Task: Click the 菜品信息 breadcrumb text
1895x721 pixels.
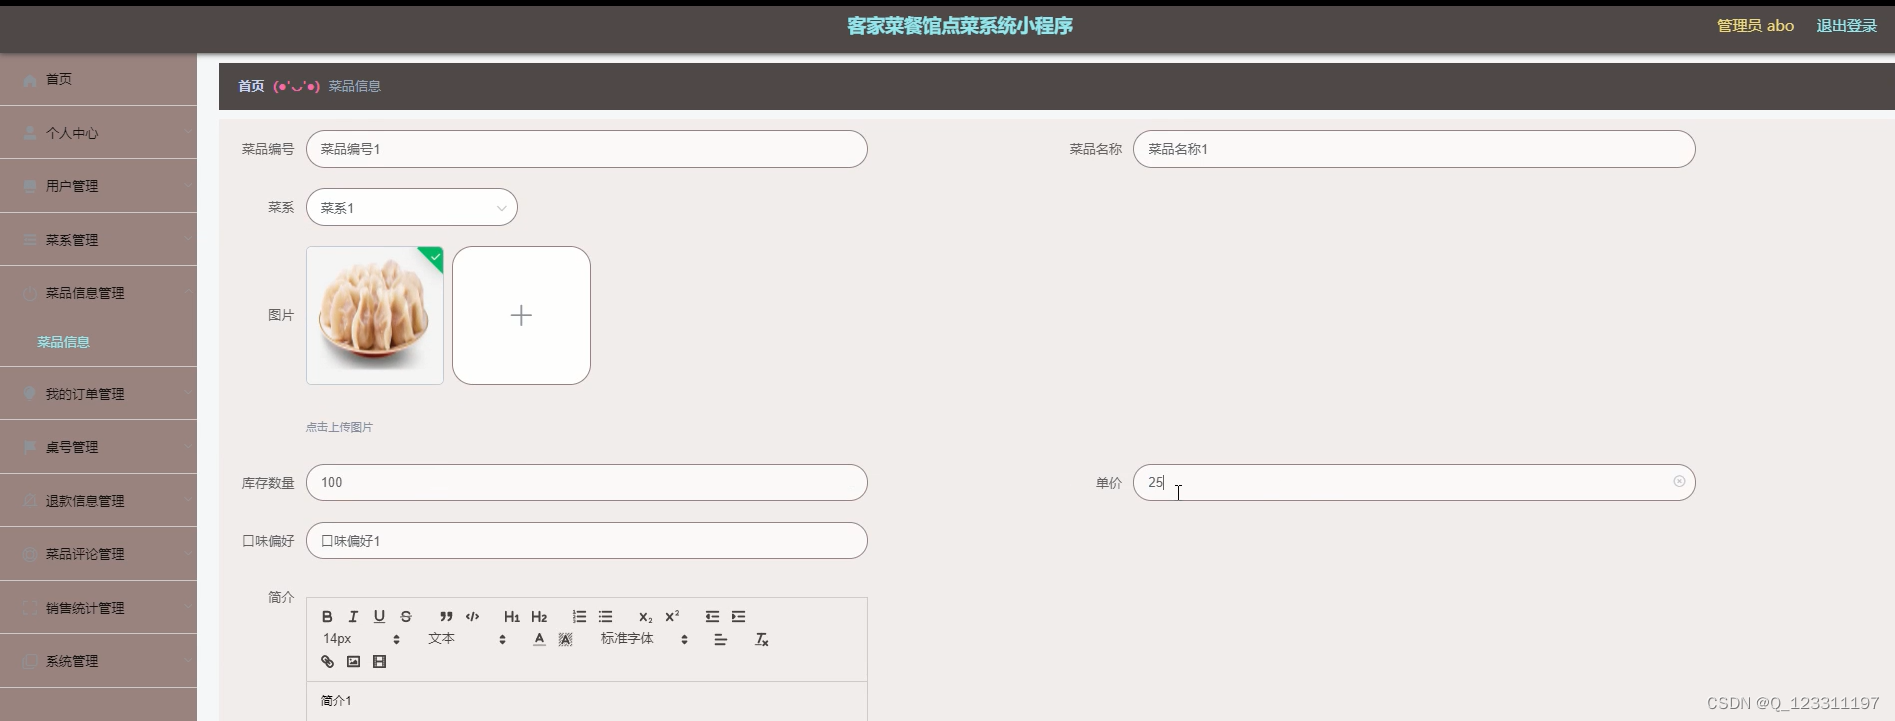Action: click(x=355, y=86)
